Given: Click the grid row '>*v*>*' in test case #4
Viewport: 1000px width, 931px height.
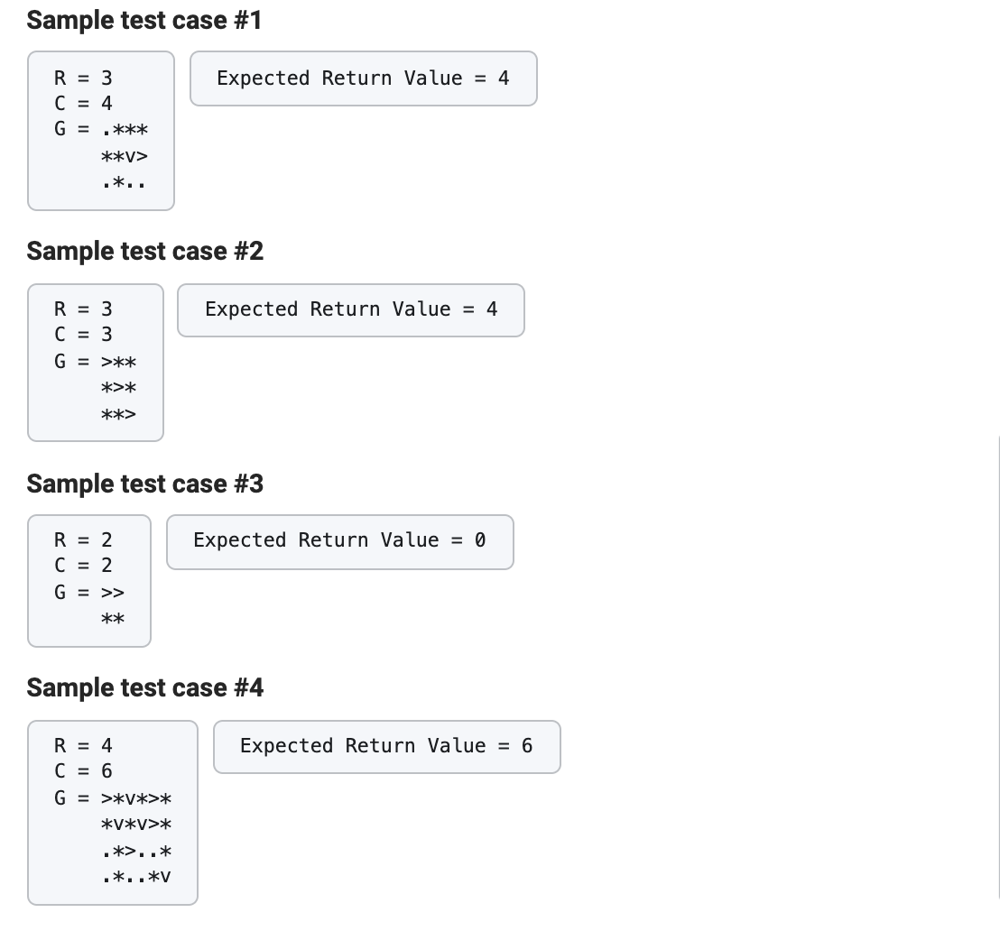Looking at the screenshot, I should coord(136,798).
